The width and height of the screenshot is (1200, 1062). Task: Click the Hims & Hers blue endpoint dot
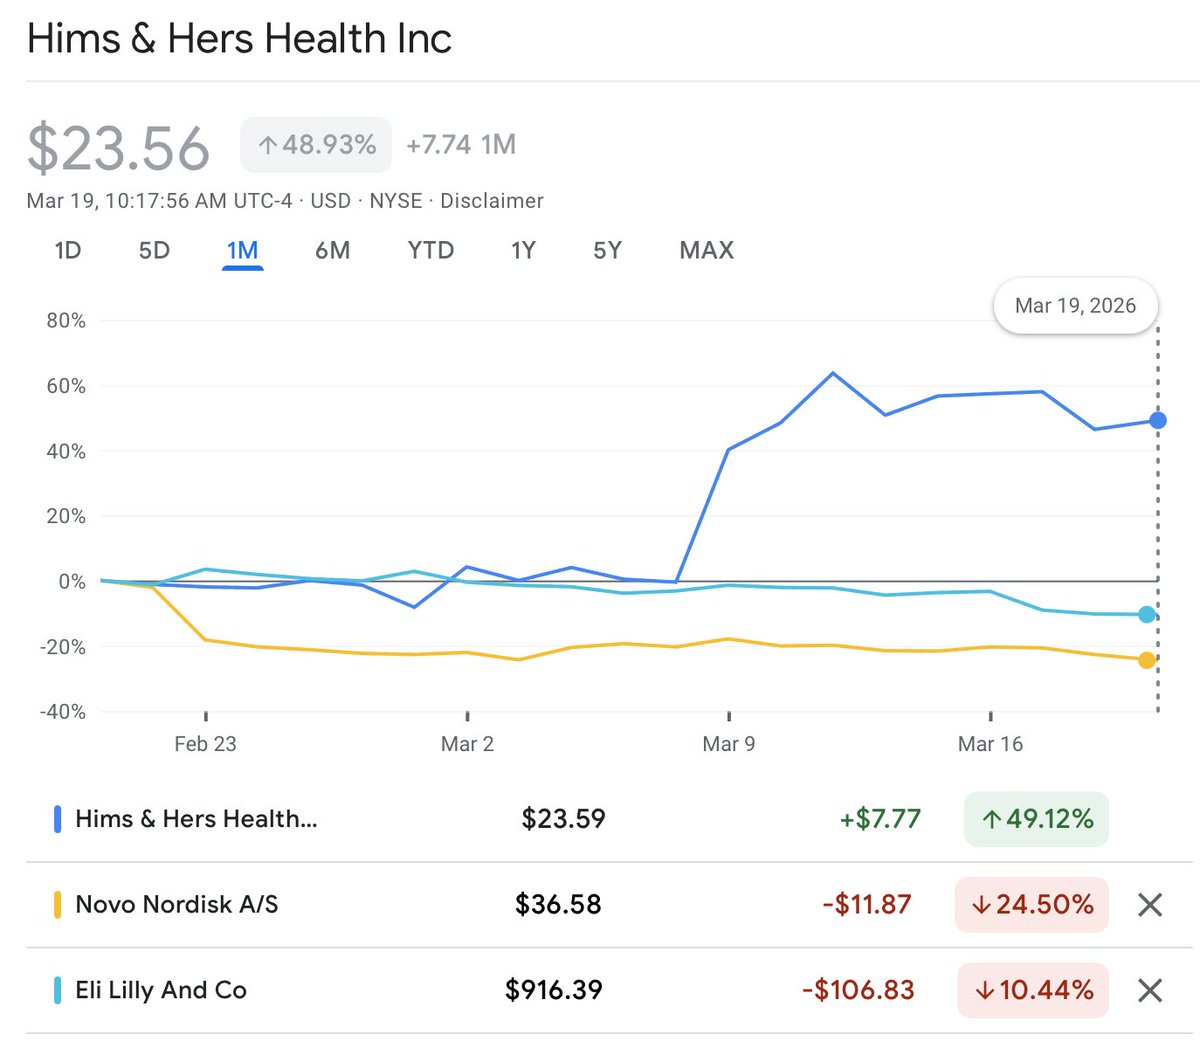[x=1157, y=421]
